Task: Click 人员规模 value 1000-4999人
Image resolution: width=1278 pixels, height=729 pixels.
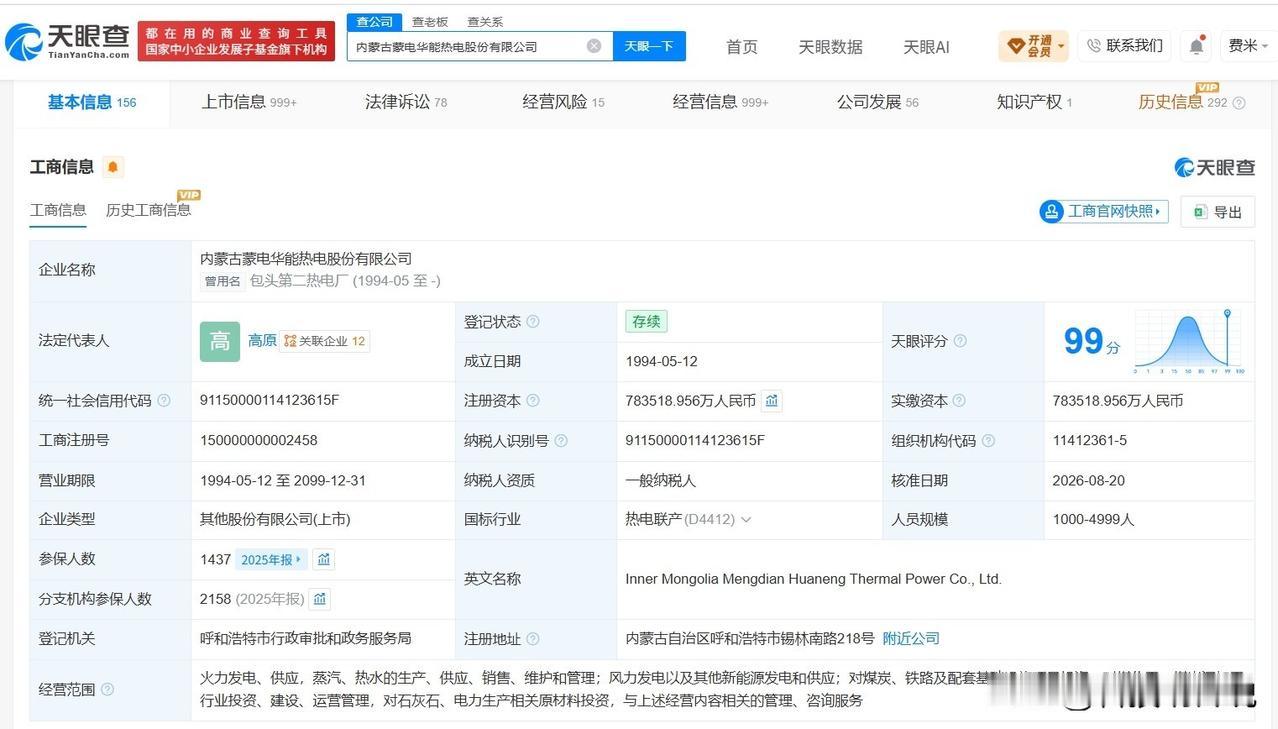Action: (x=1093, y=520)
